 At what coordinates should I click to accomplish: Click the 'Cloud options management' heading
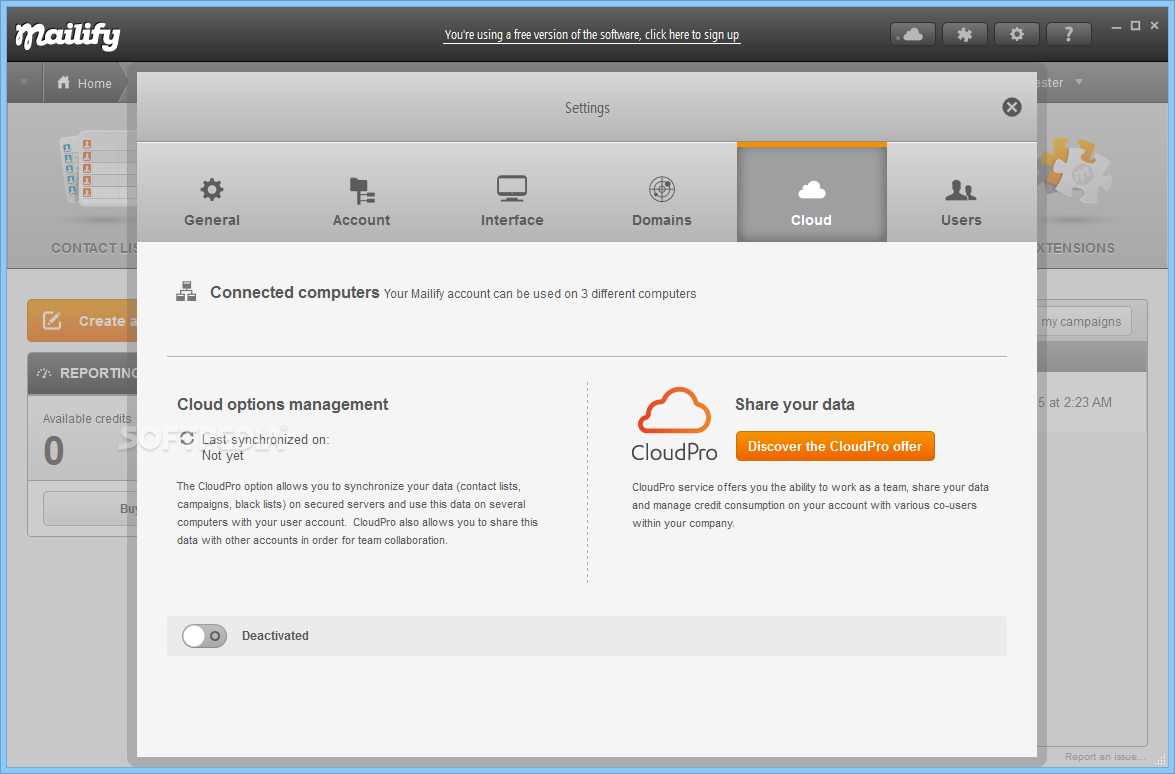click(x=283, y=405)
